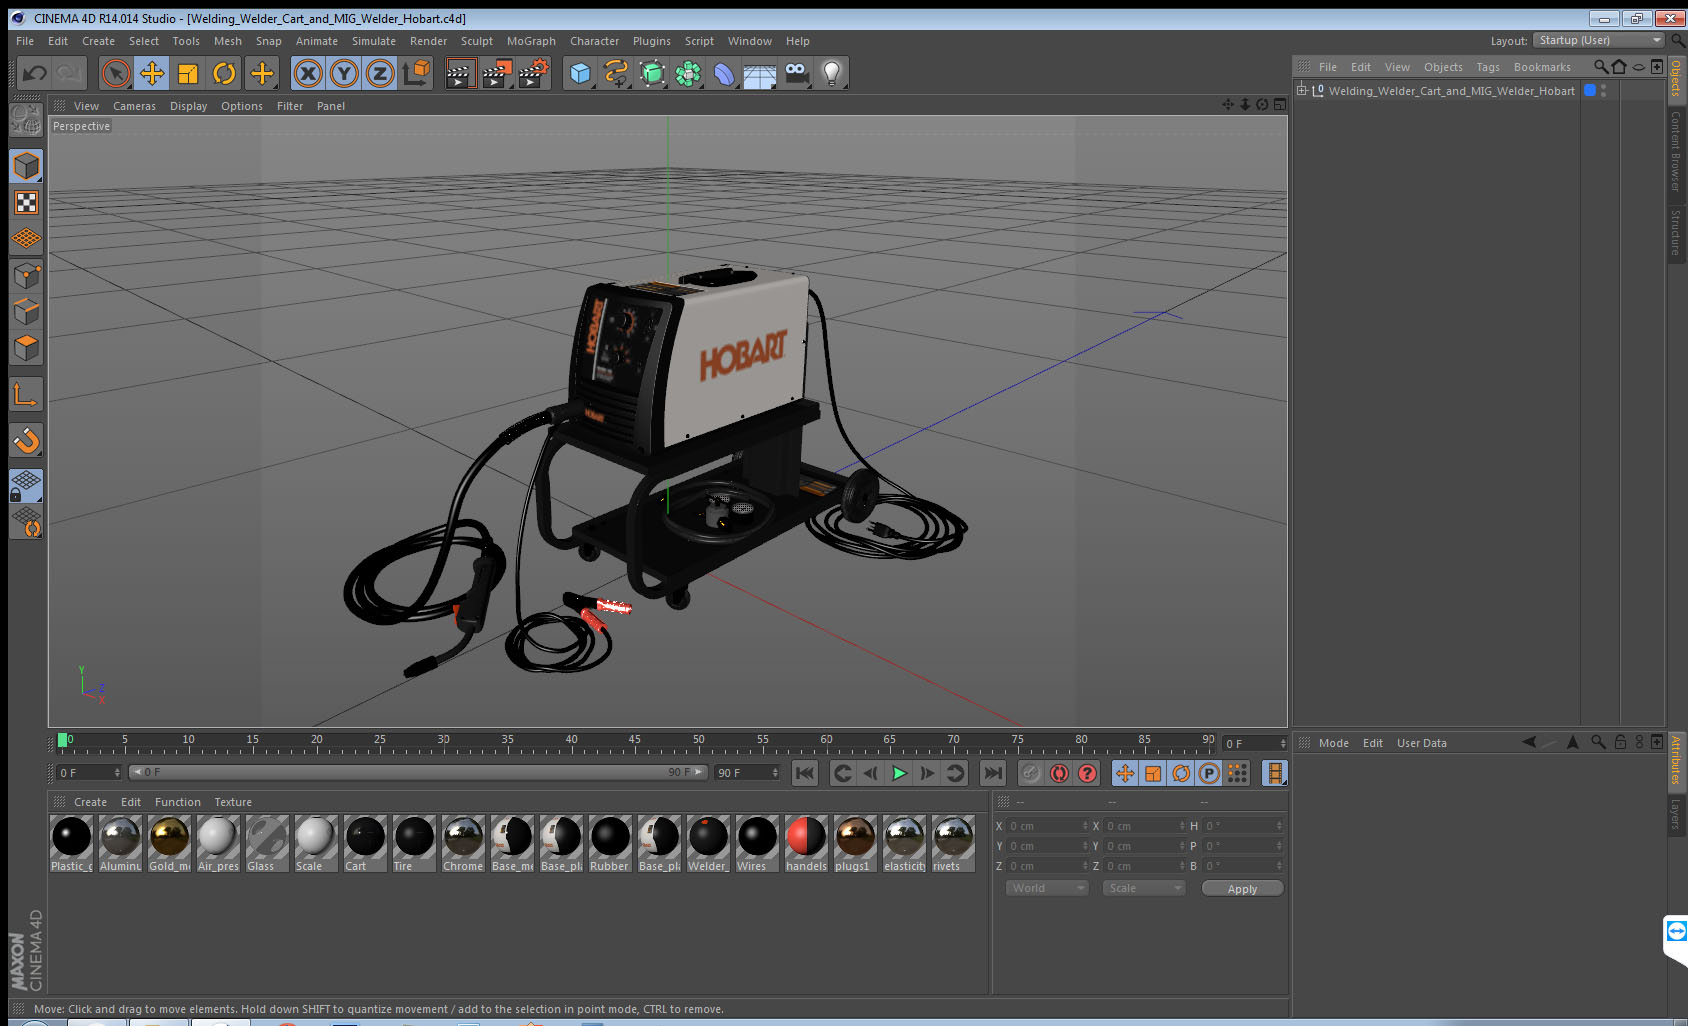Add a NURBS generator object

[652, 73]
